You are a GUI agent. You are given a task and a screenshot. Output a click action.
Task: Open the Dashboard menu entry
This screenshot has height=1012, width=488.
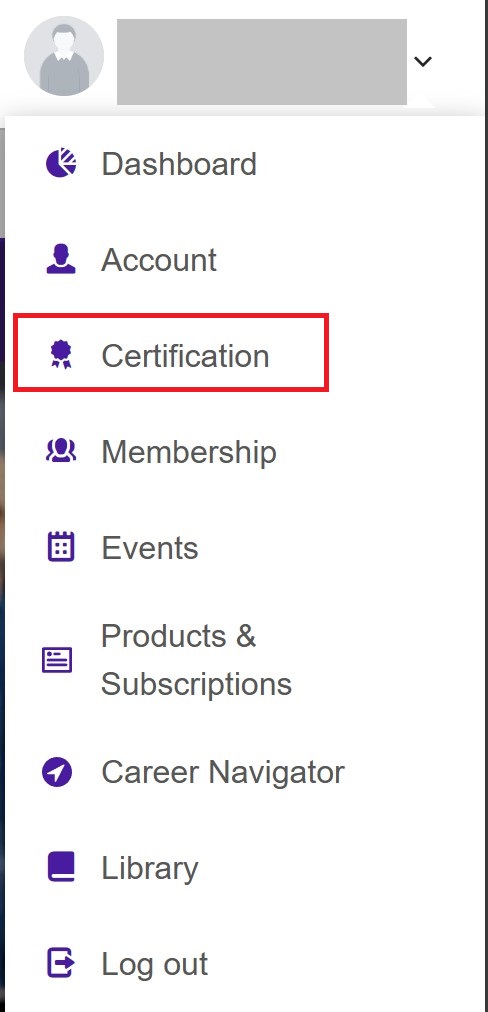pos(179,164)
